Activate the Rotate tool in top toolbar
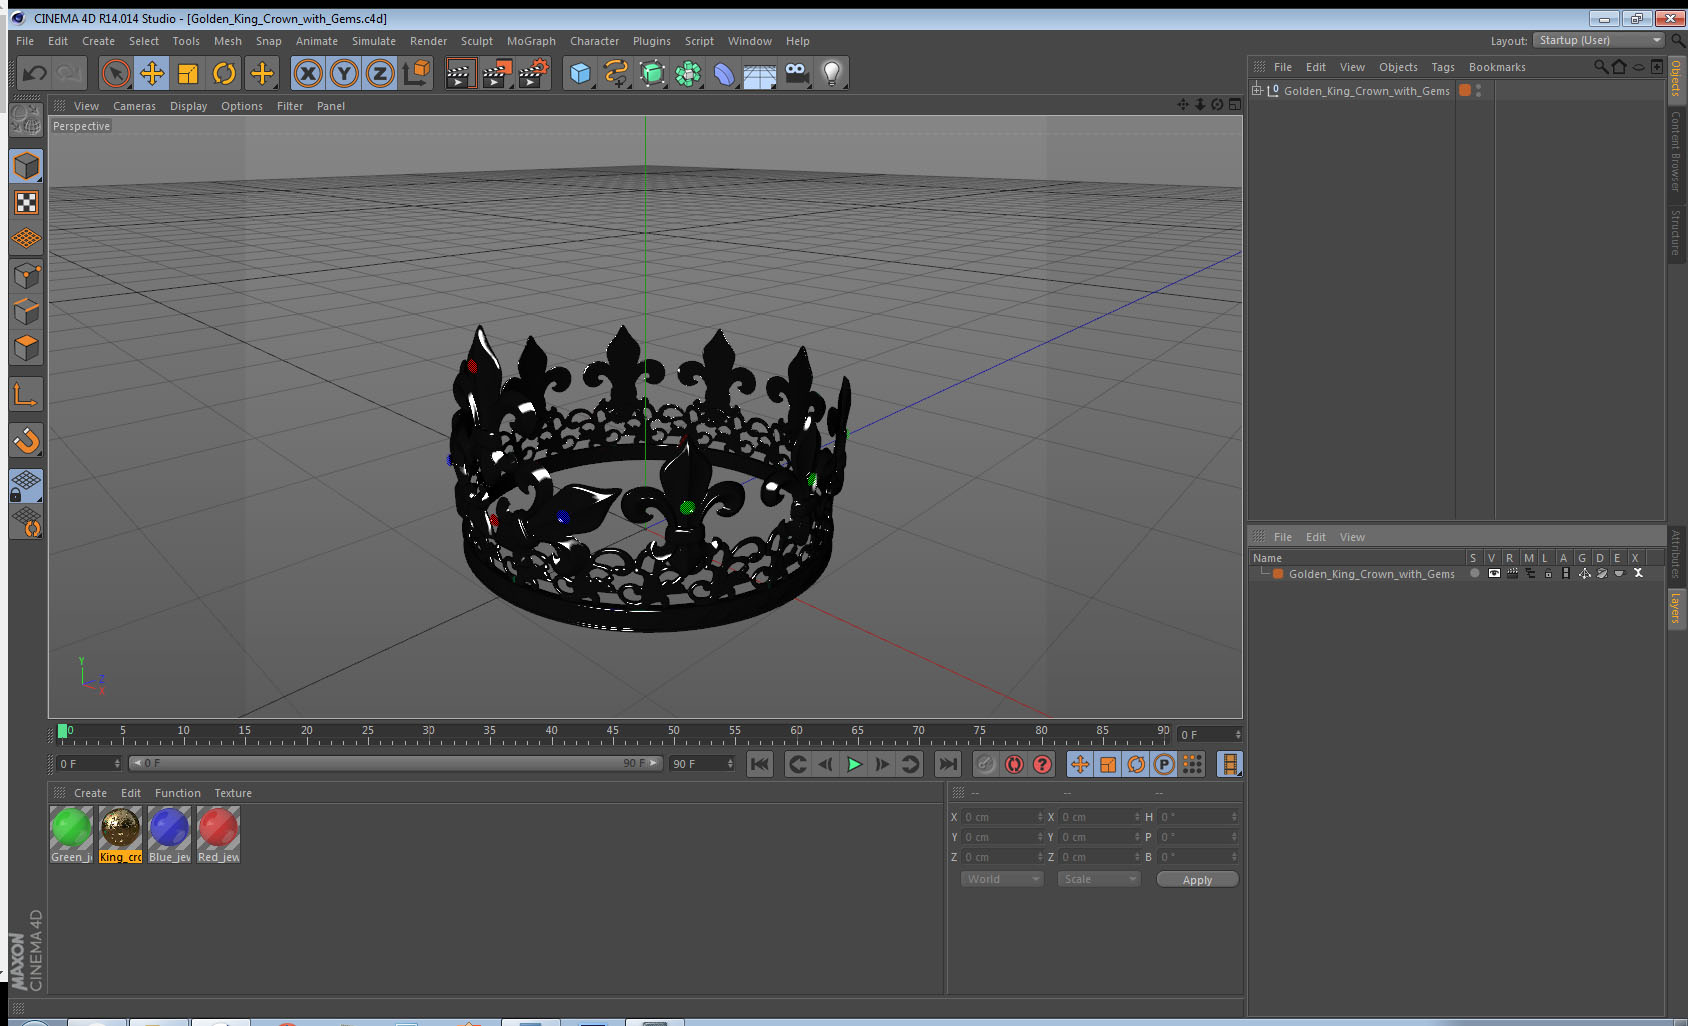This screenshot has height=1026, width=1688. pos(225,73)
